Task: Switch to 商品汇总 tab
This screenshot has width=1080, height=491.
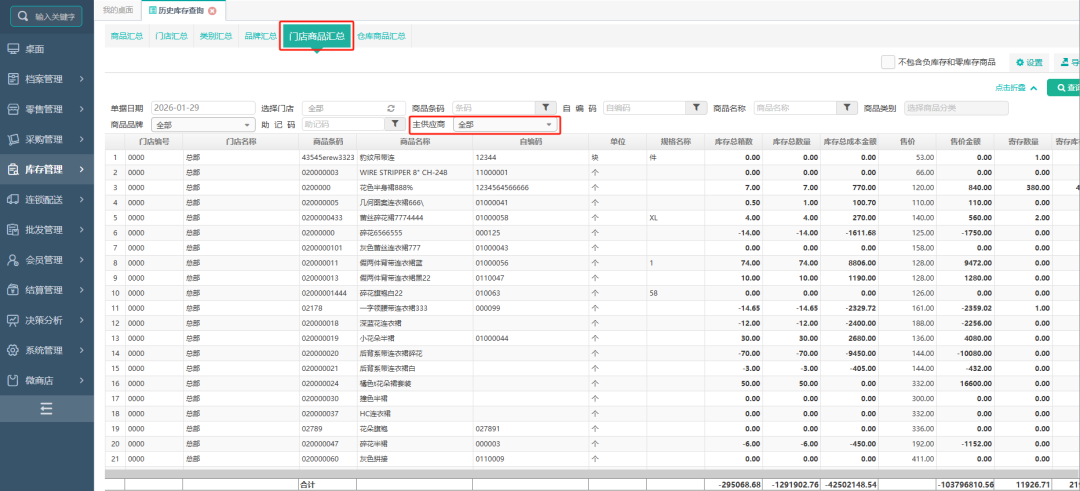Action: (127, 36)
